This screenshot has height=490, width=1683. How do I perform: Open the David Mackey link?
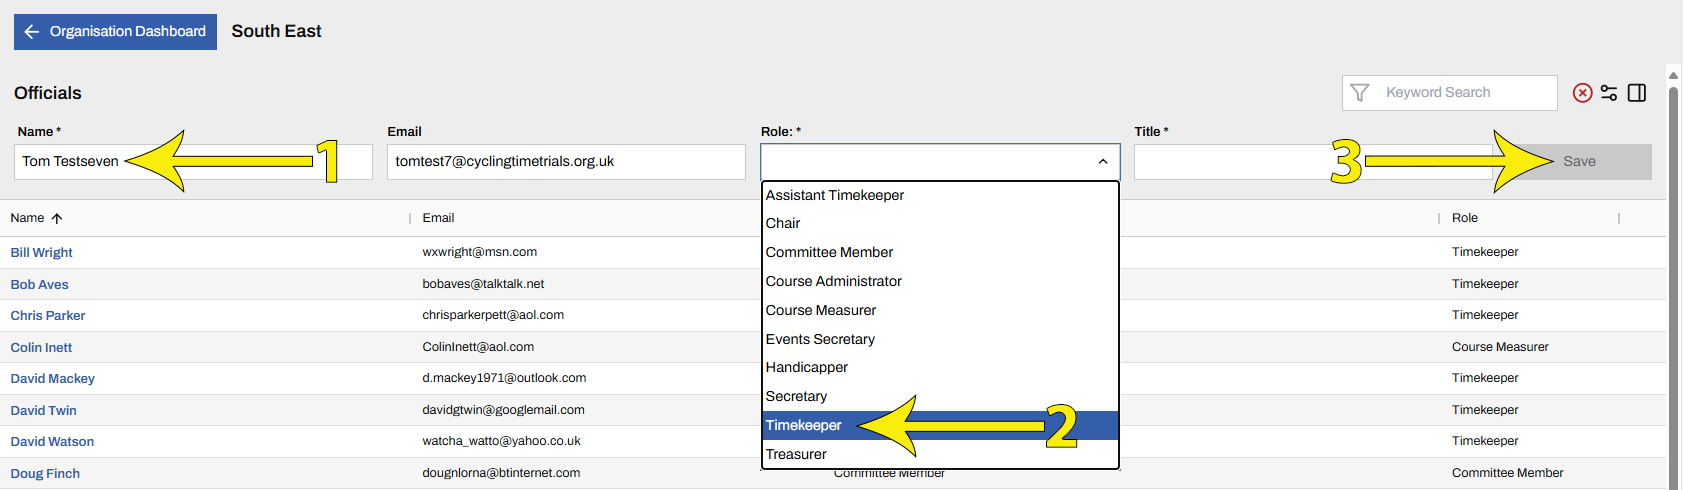click(53, 379)
